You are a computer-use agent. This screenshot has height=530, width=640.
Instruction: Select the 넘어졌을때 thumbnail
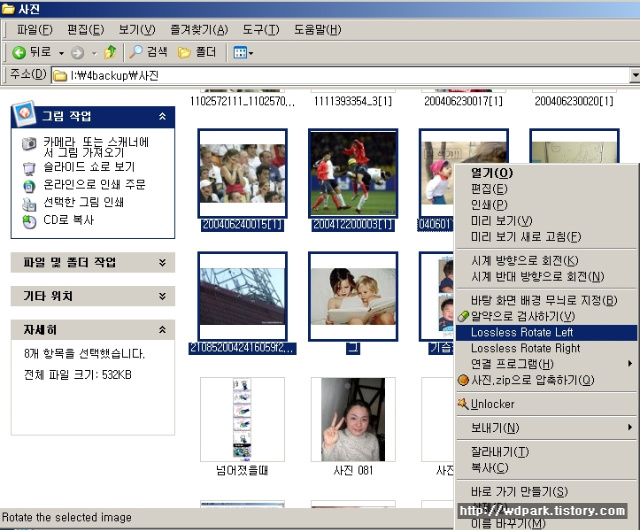(x=242, y=419)
